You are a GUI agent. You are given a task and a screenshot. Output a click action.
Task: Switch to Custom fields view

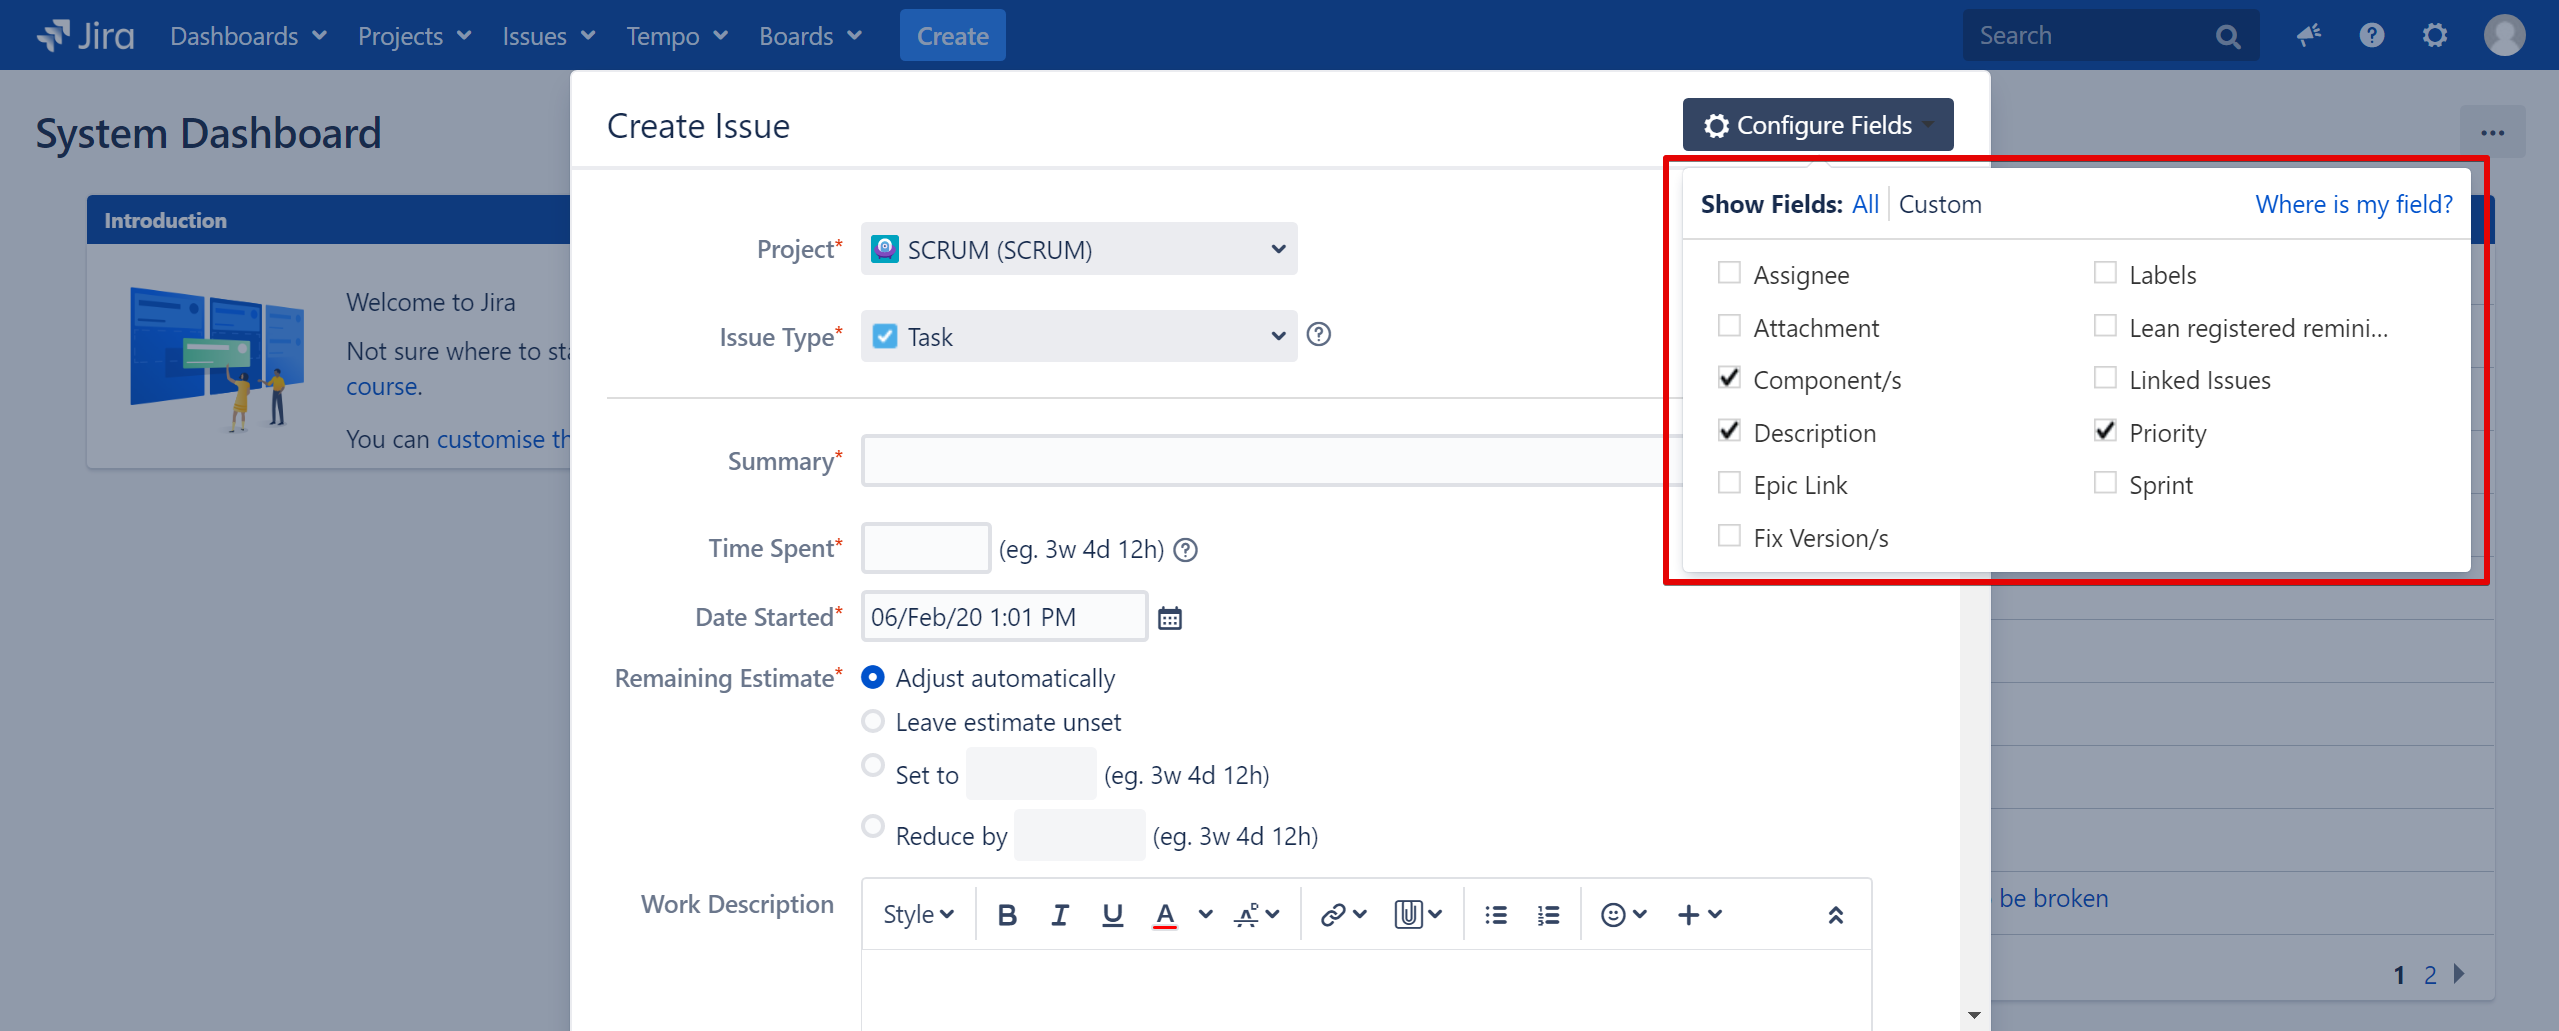click(x=1940, y=204)
